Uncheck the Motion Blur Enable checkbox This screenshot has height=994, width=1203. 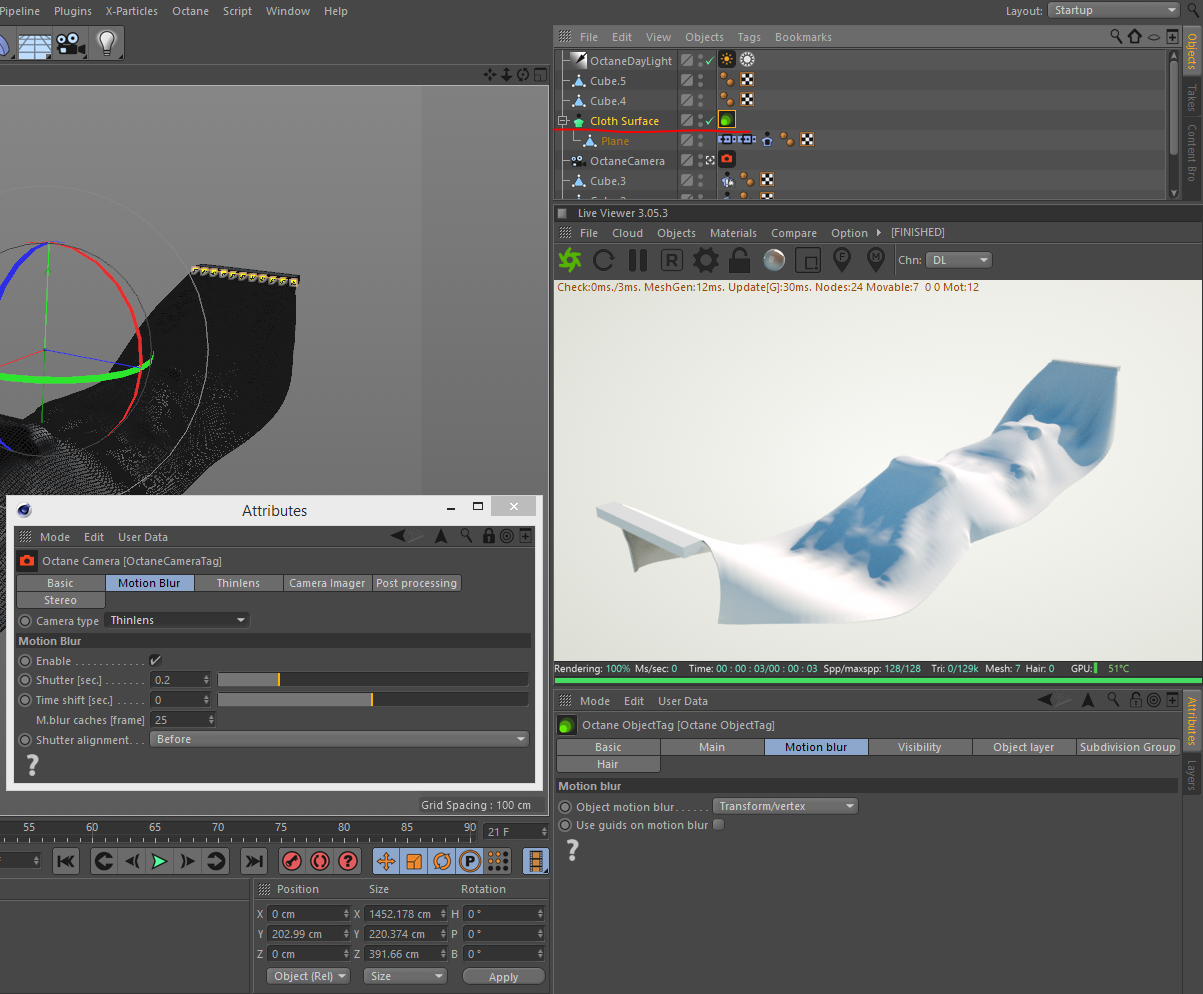tap(155, 661)
